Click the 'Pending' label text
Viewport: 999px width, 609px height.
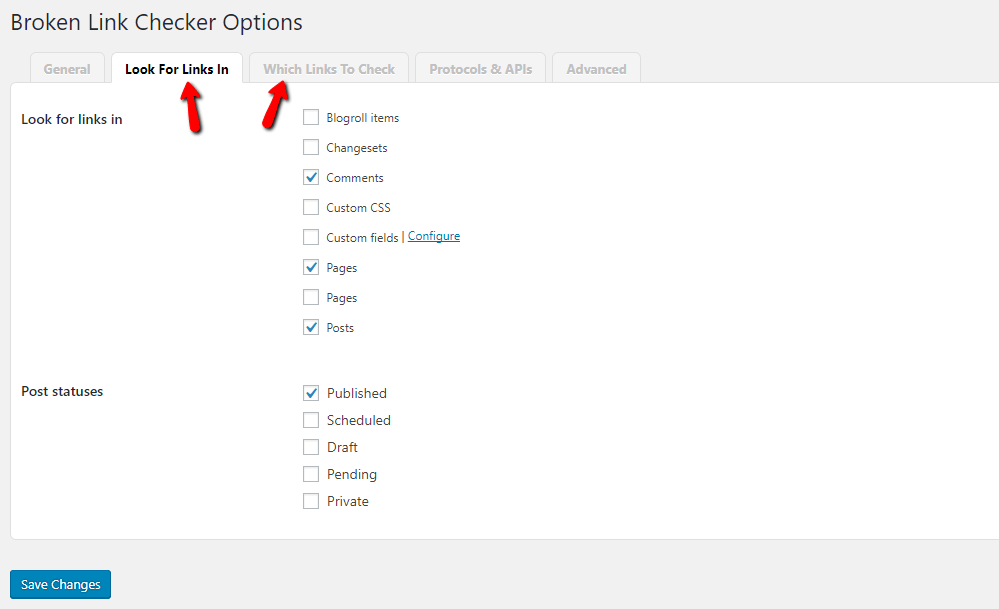[x=352, y=475]
